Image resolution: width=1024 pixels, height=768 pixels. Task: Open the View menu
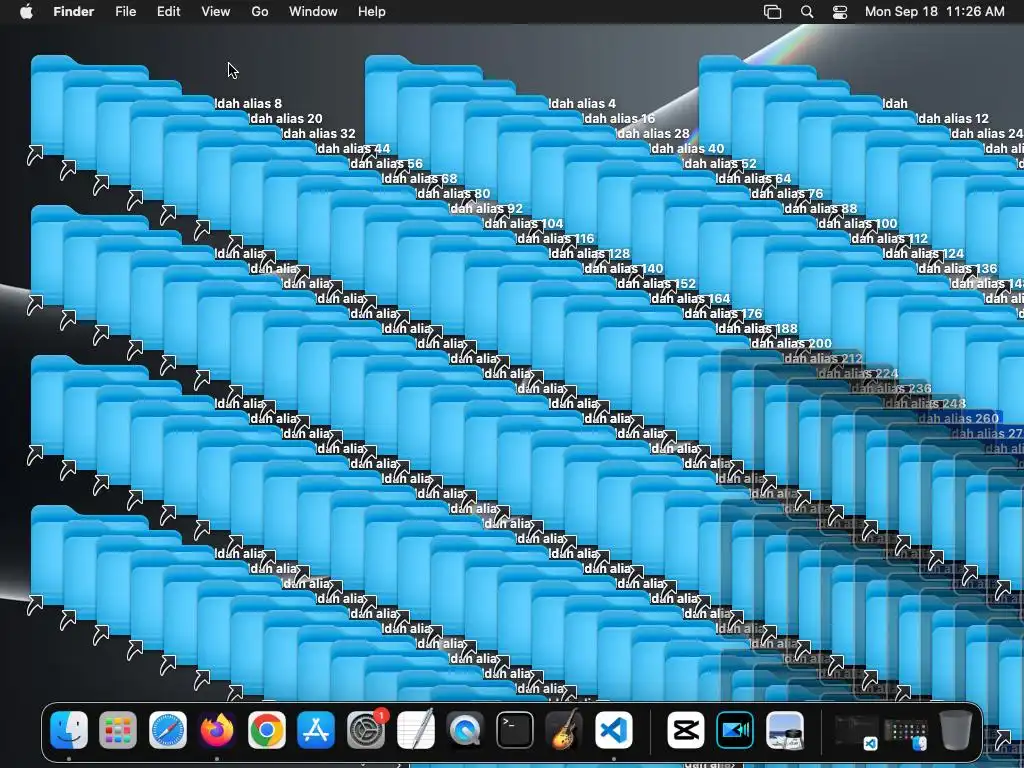(216, 12)
